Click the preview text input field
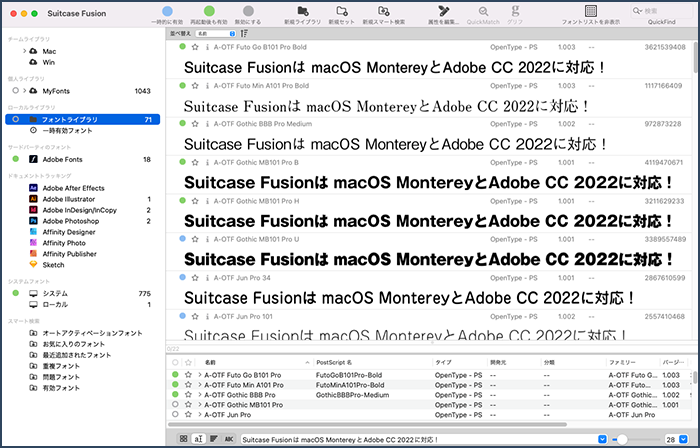The width and height of the screenshot is (700, 448). point(419,439)
